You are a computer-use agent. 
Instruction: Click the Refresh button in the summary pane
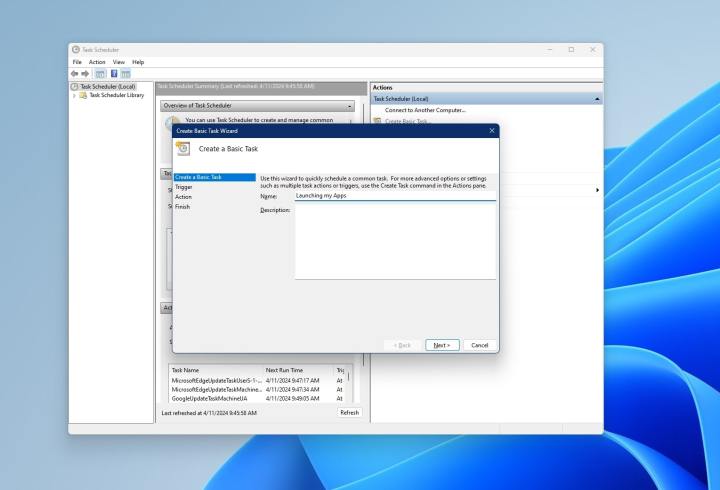[x=349, y=412]
